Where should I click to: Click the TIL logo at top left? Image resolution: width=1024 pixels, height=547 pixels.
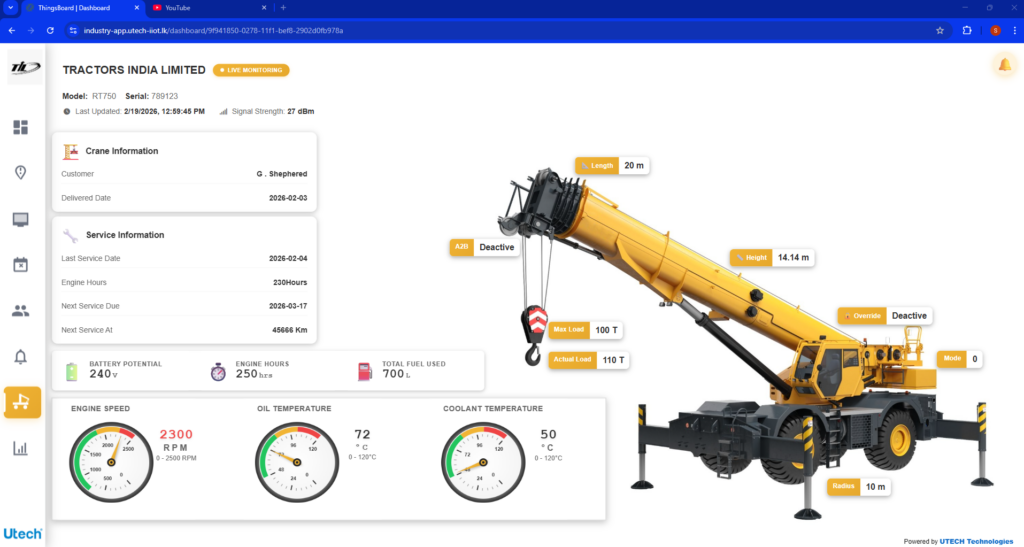[25, 67]
